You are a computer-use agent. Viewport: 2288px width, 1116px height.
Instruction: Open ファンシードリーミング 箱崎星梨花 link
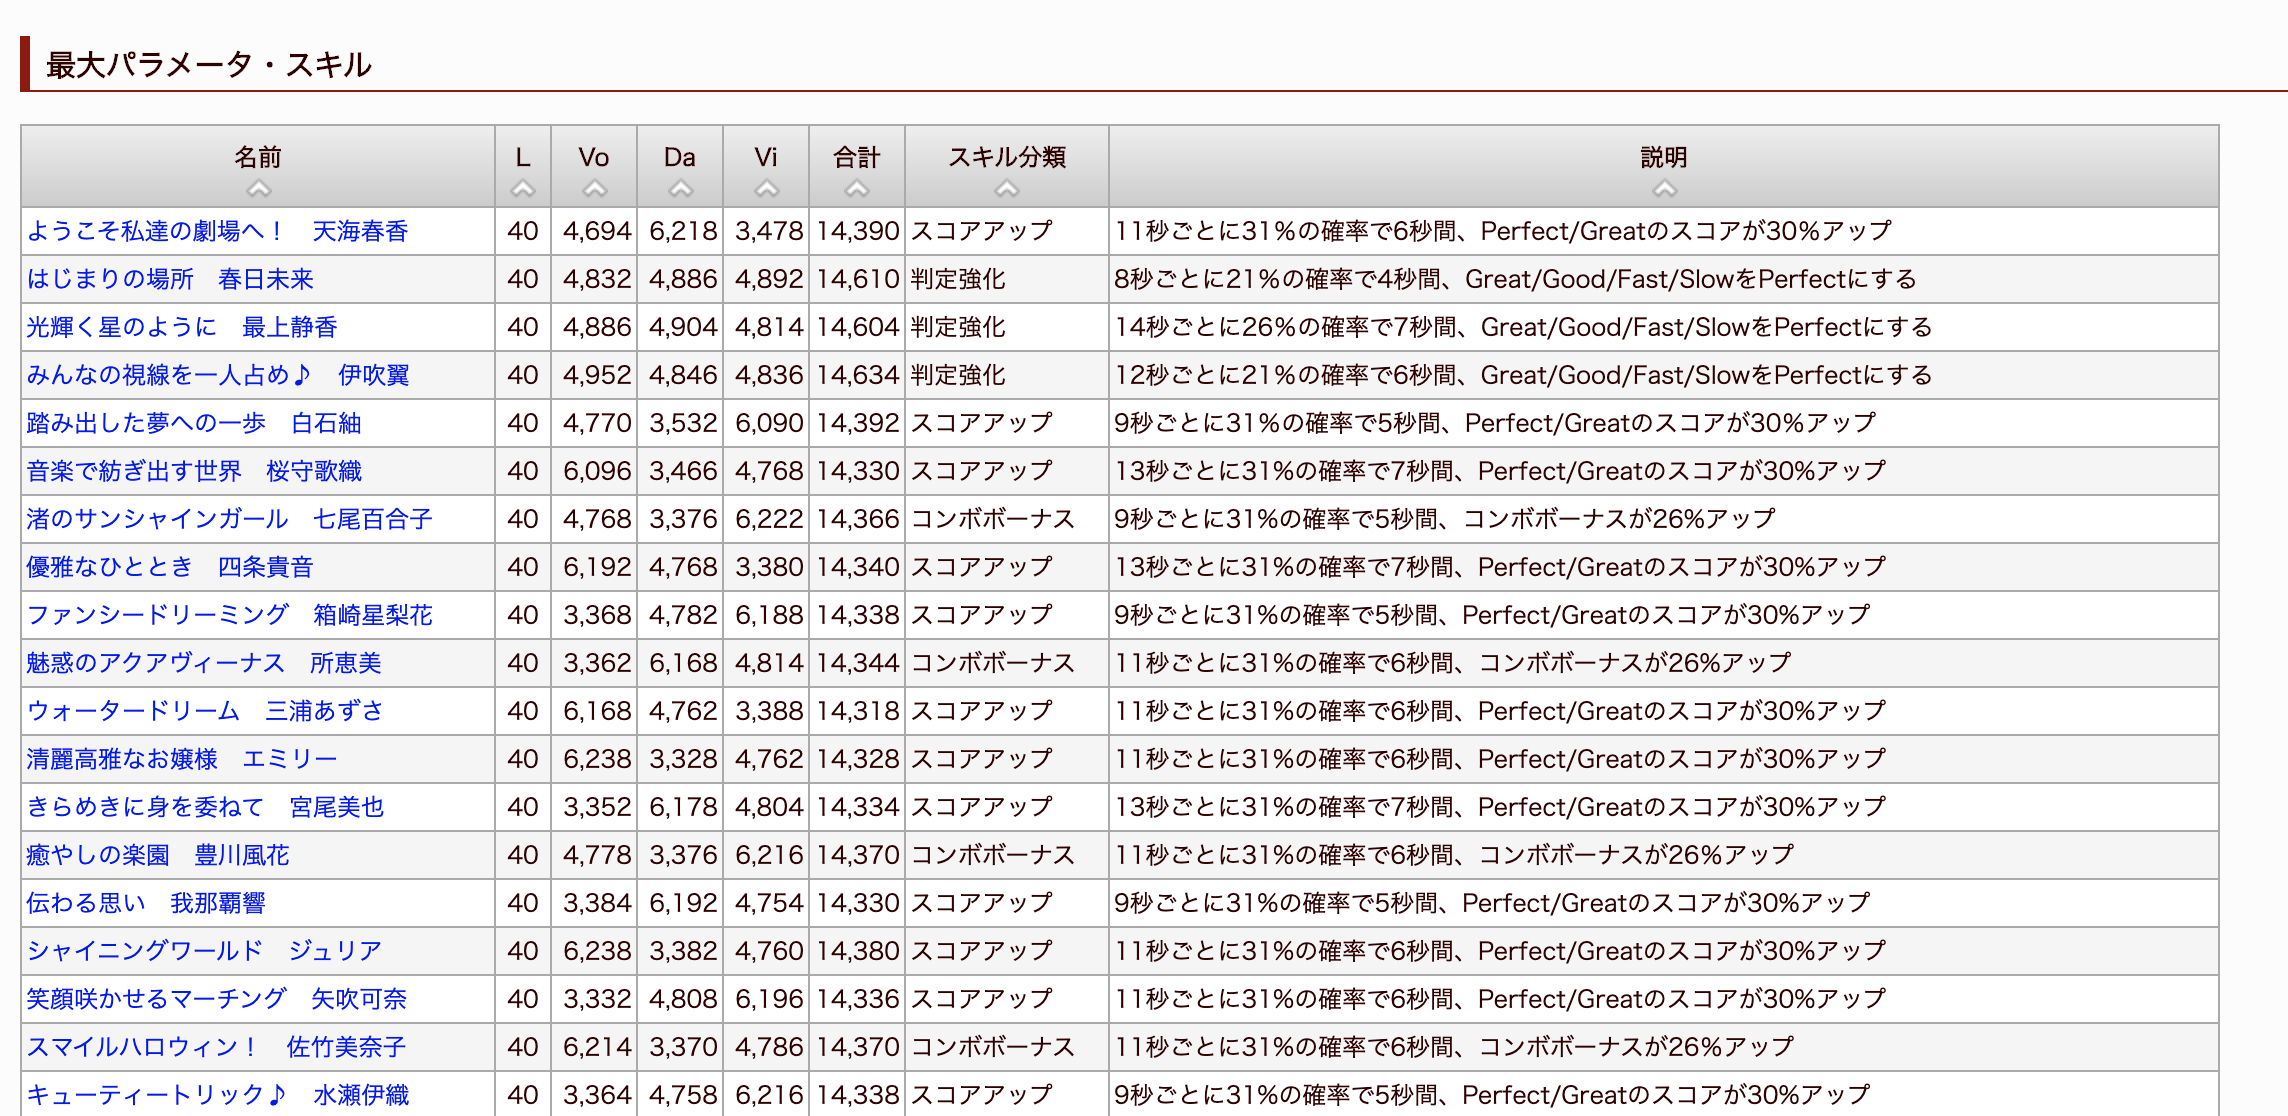(x=229, y=615)
